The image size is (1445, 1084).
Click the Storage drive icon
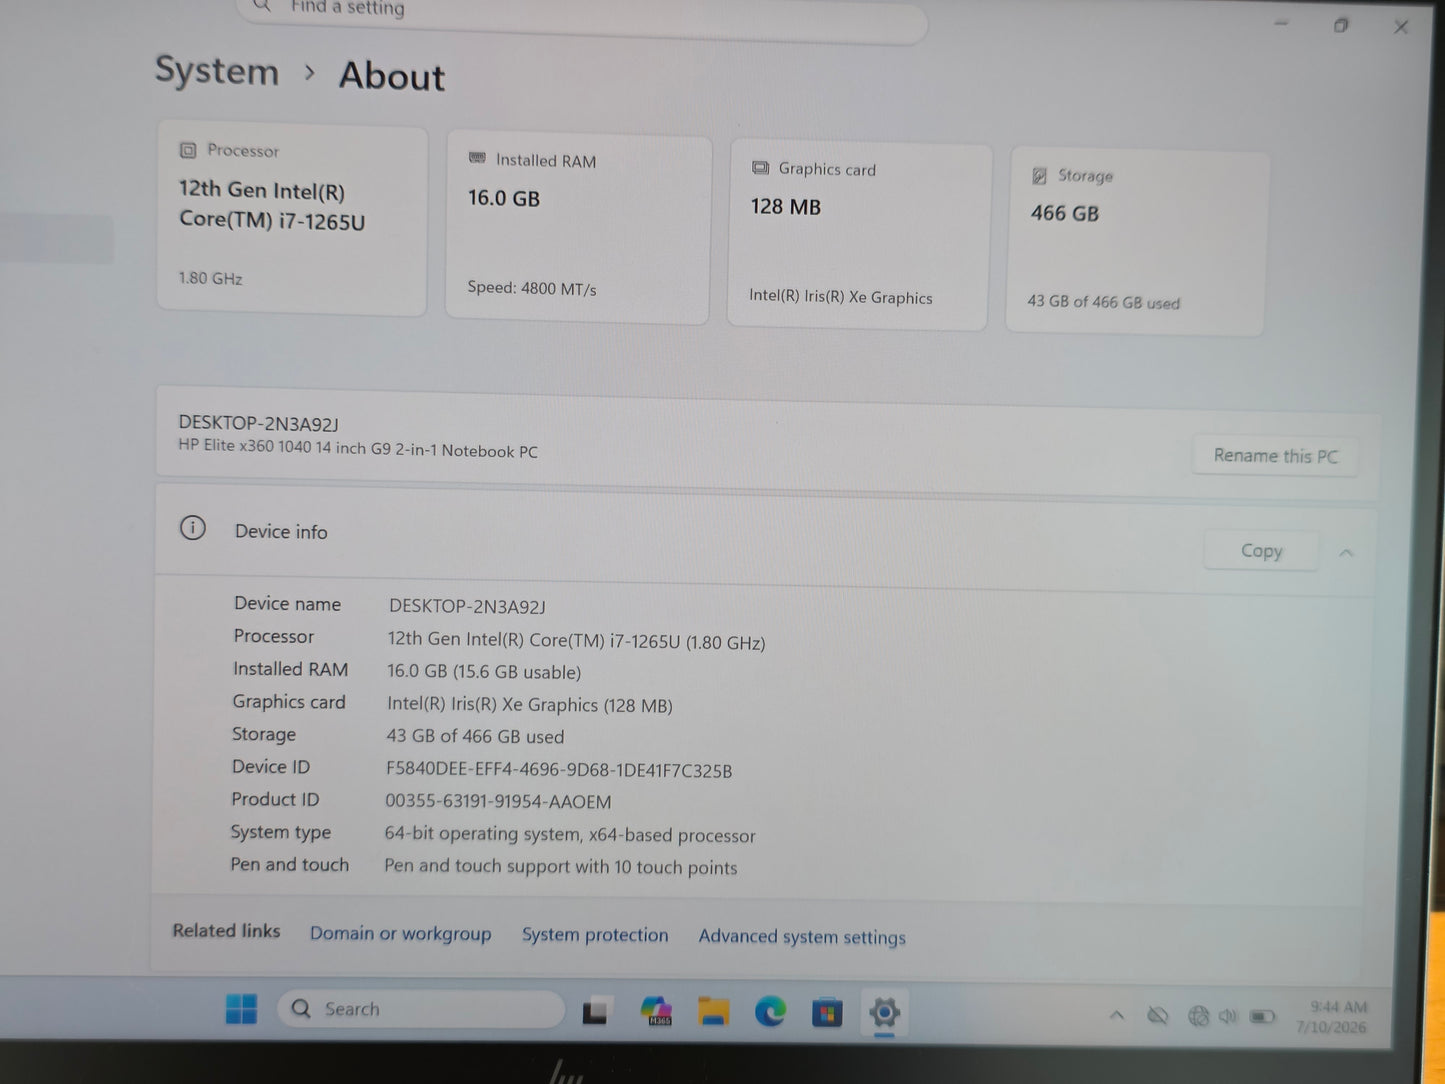1040,175
